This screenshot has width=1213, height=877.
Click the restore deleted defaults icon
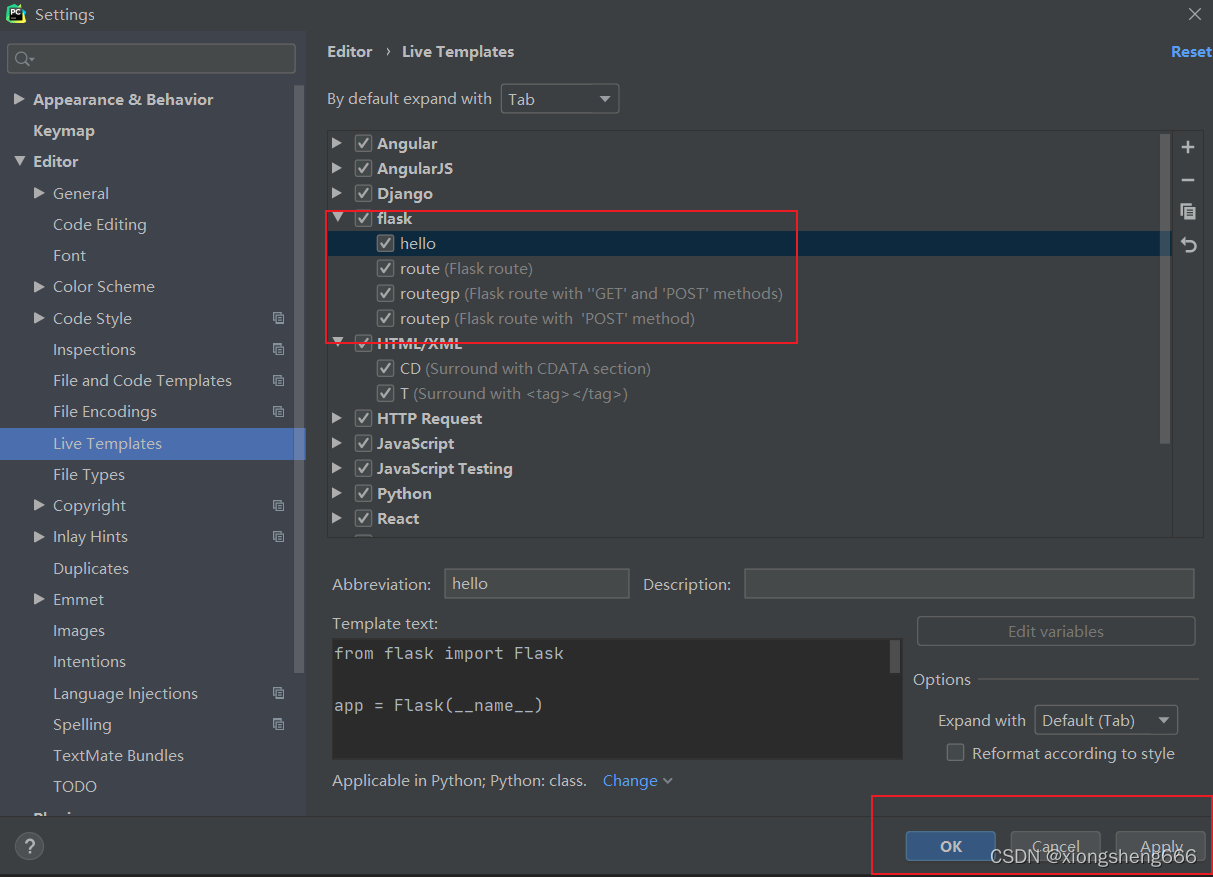1188,245
